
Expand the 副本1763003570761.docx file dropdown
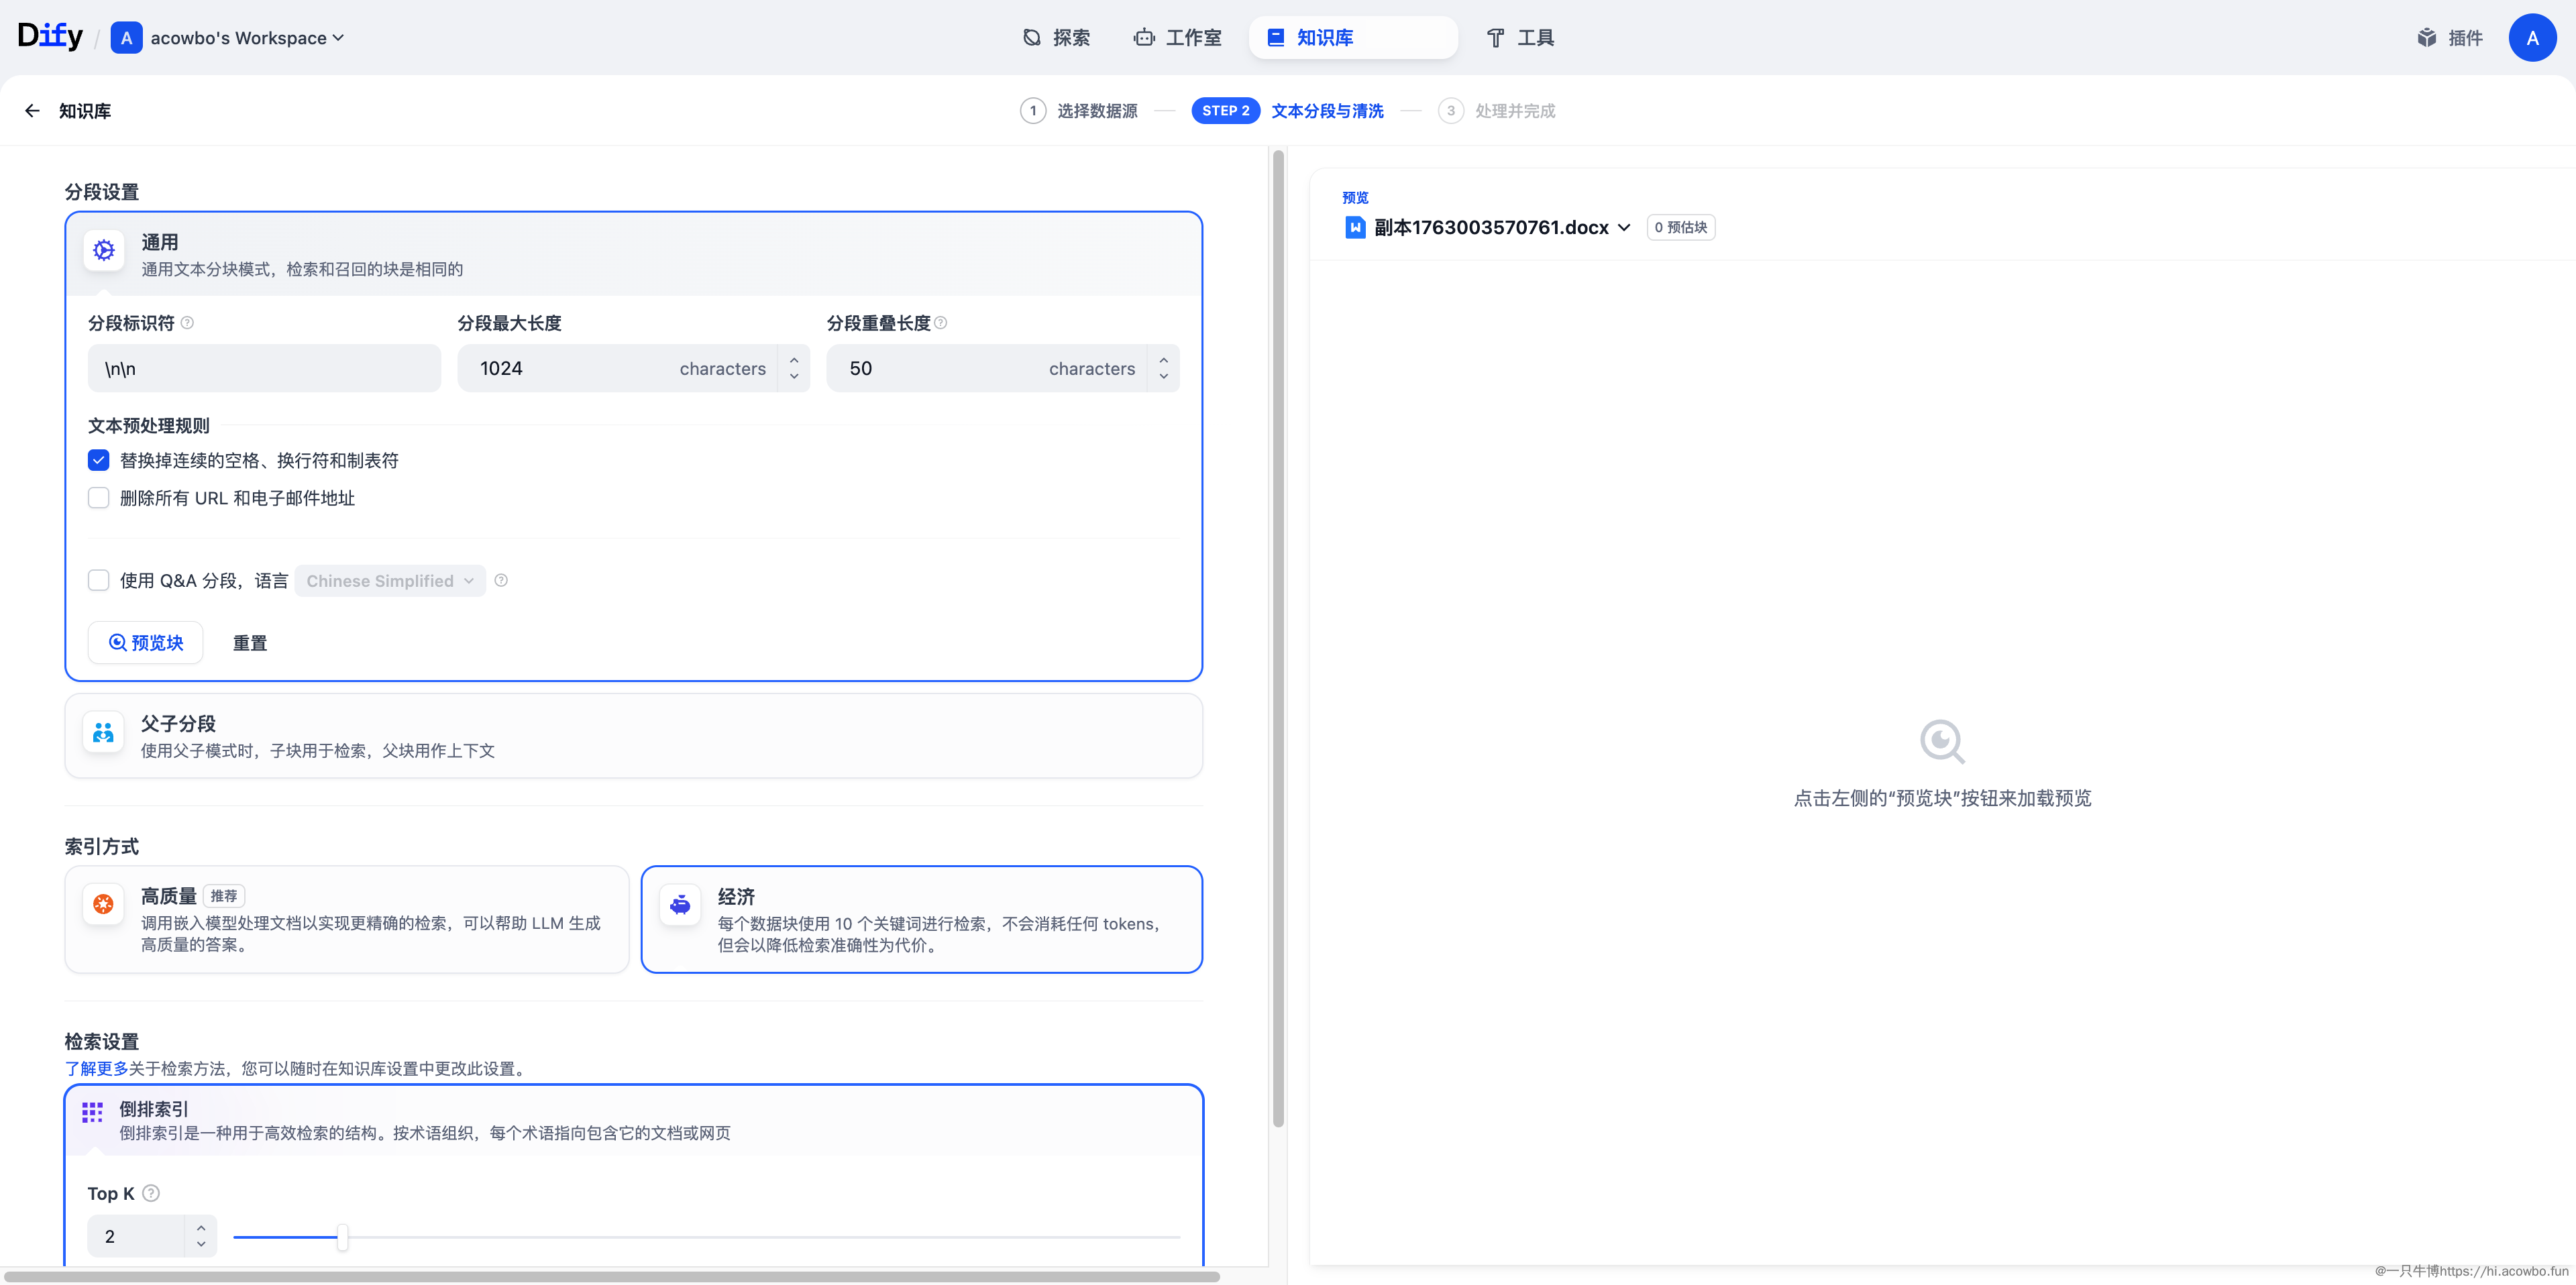coord(1624,227)
